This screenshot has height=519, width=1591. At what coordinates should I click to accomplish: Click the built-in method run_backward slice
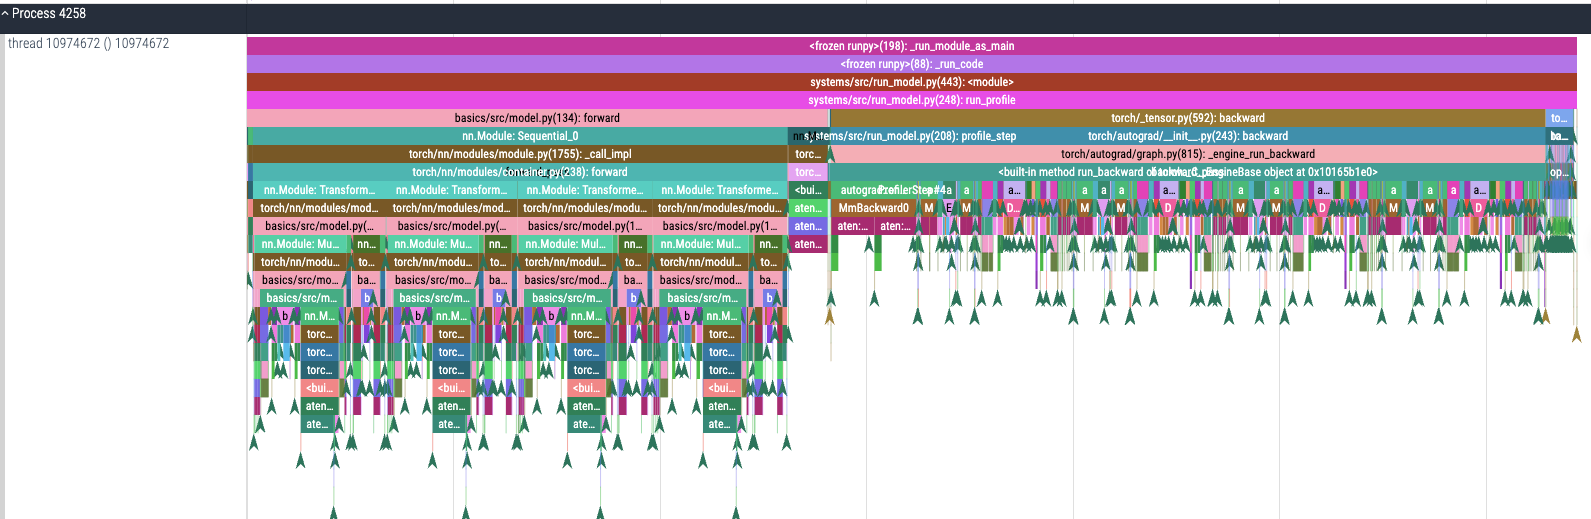(x=1187, y=172)
